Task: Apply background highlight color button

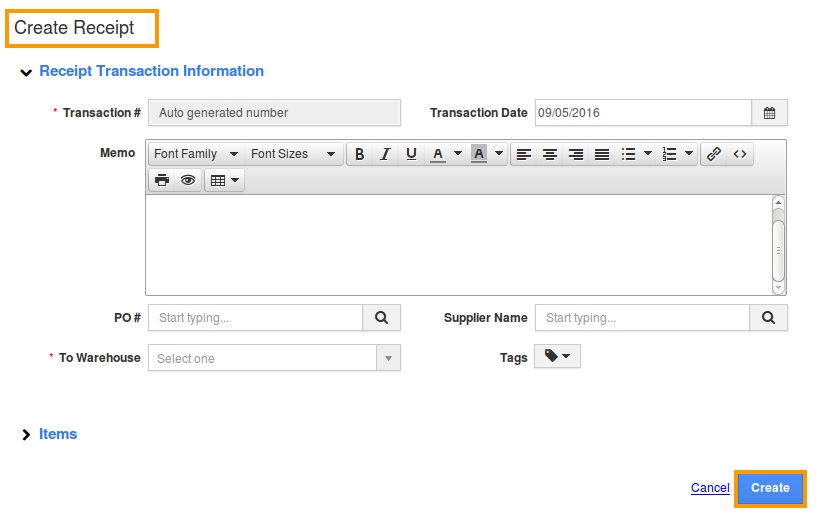Action: point(479,154)
